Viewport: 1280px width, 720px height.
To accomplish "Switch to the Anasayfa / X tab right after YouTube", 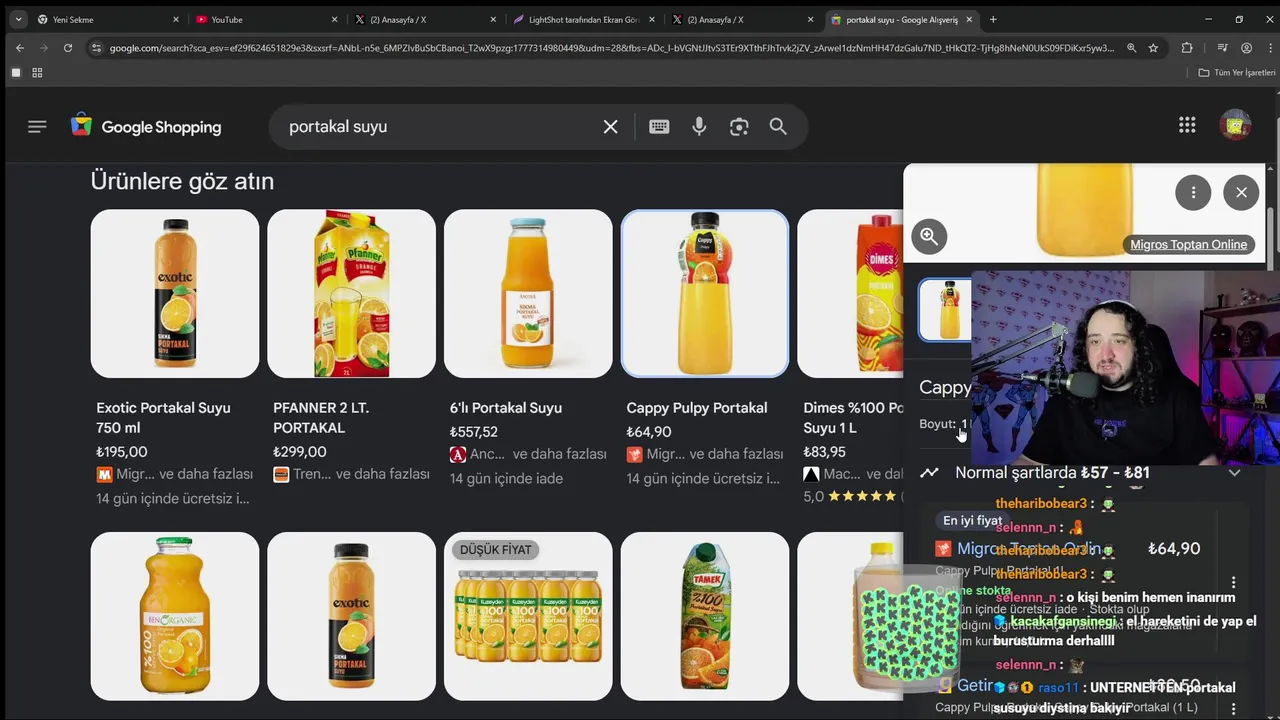I will click(425, 19).
